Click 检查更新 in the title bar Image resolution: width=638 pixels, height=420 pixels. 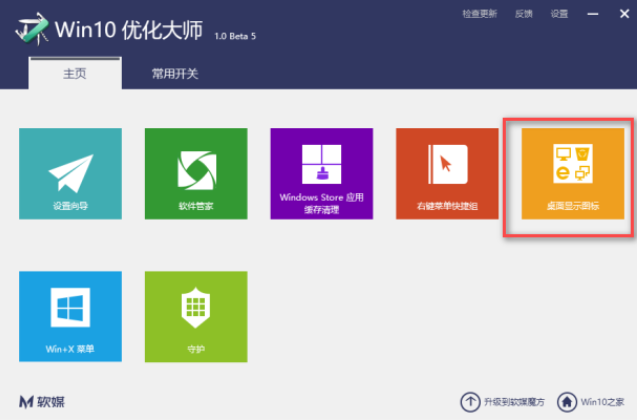coord(479,13)
